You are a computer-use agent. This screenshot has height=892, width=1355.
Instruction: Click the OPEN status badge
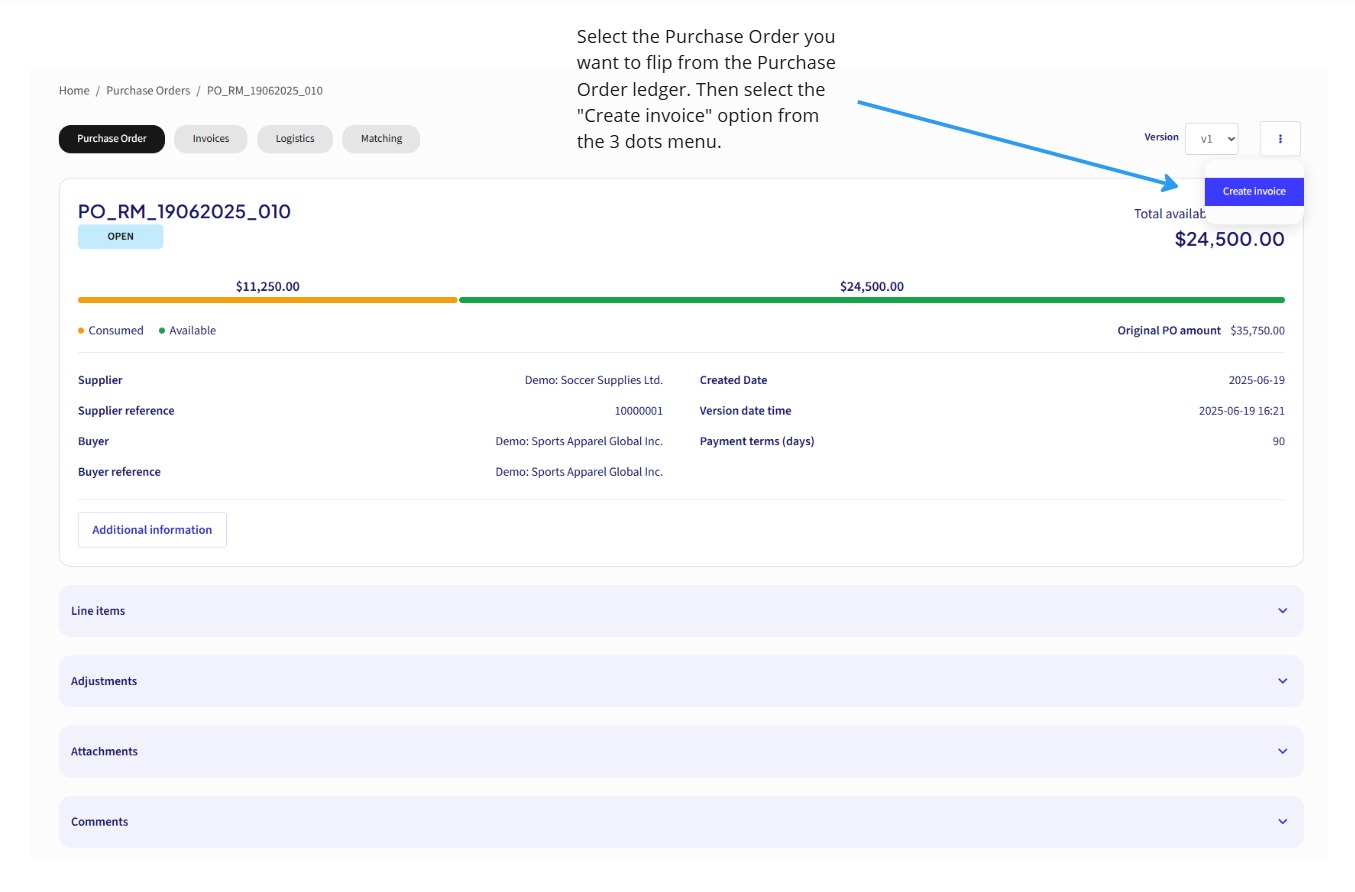click(x=120, y=236)
